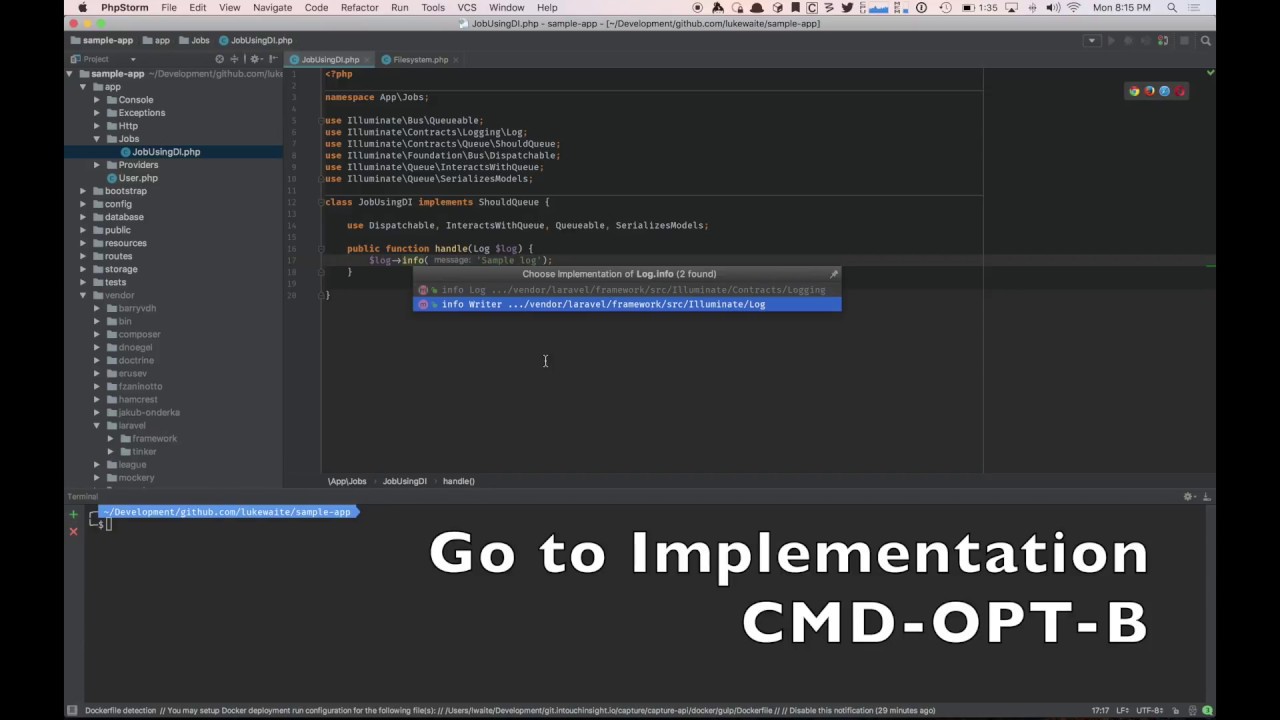Click \App\Jobs breadcrumb below editor
This screenshot has height=720, width=1280.
(347, 481)
